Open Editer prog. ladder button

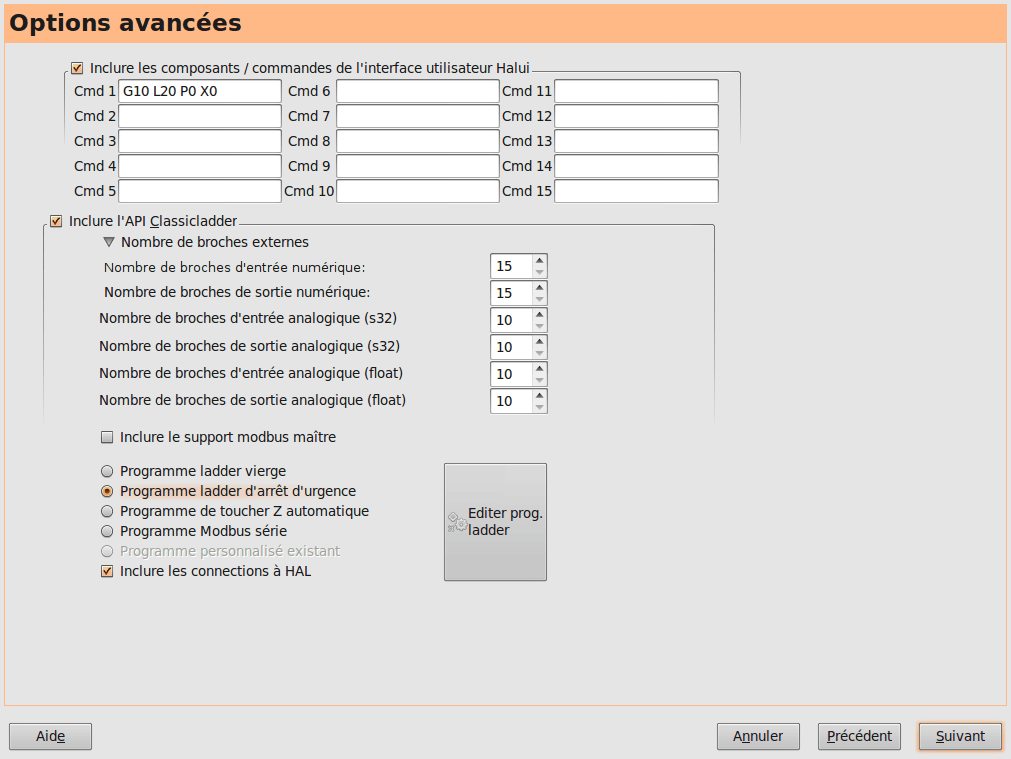pyautogui.click(x=495, y=522)
